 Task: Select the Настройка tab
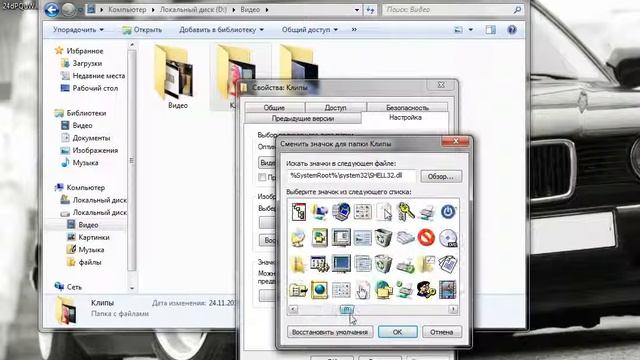click(x=405, y=118)
